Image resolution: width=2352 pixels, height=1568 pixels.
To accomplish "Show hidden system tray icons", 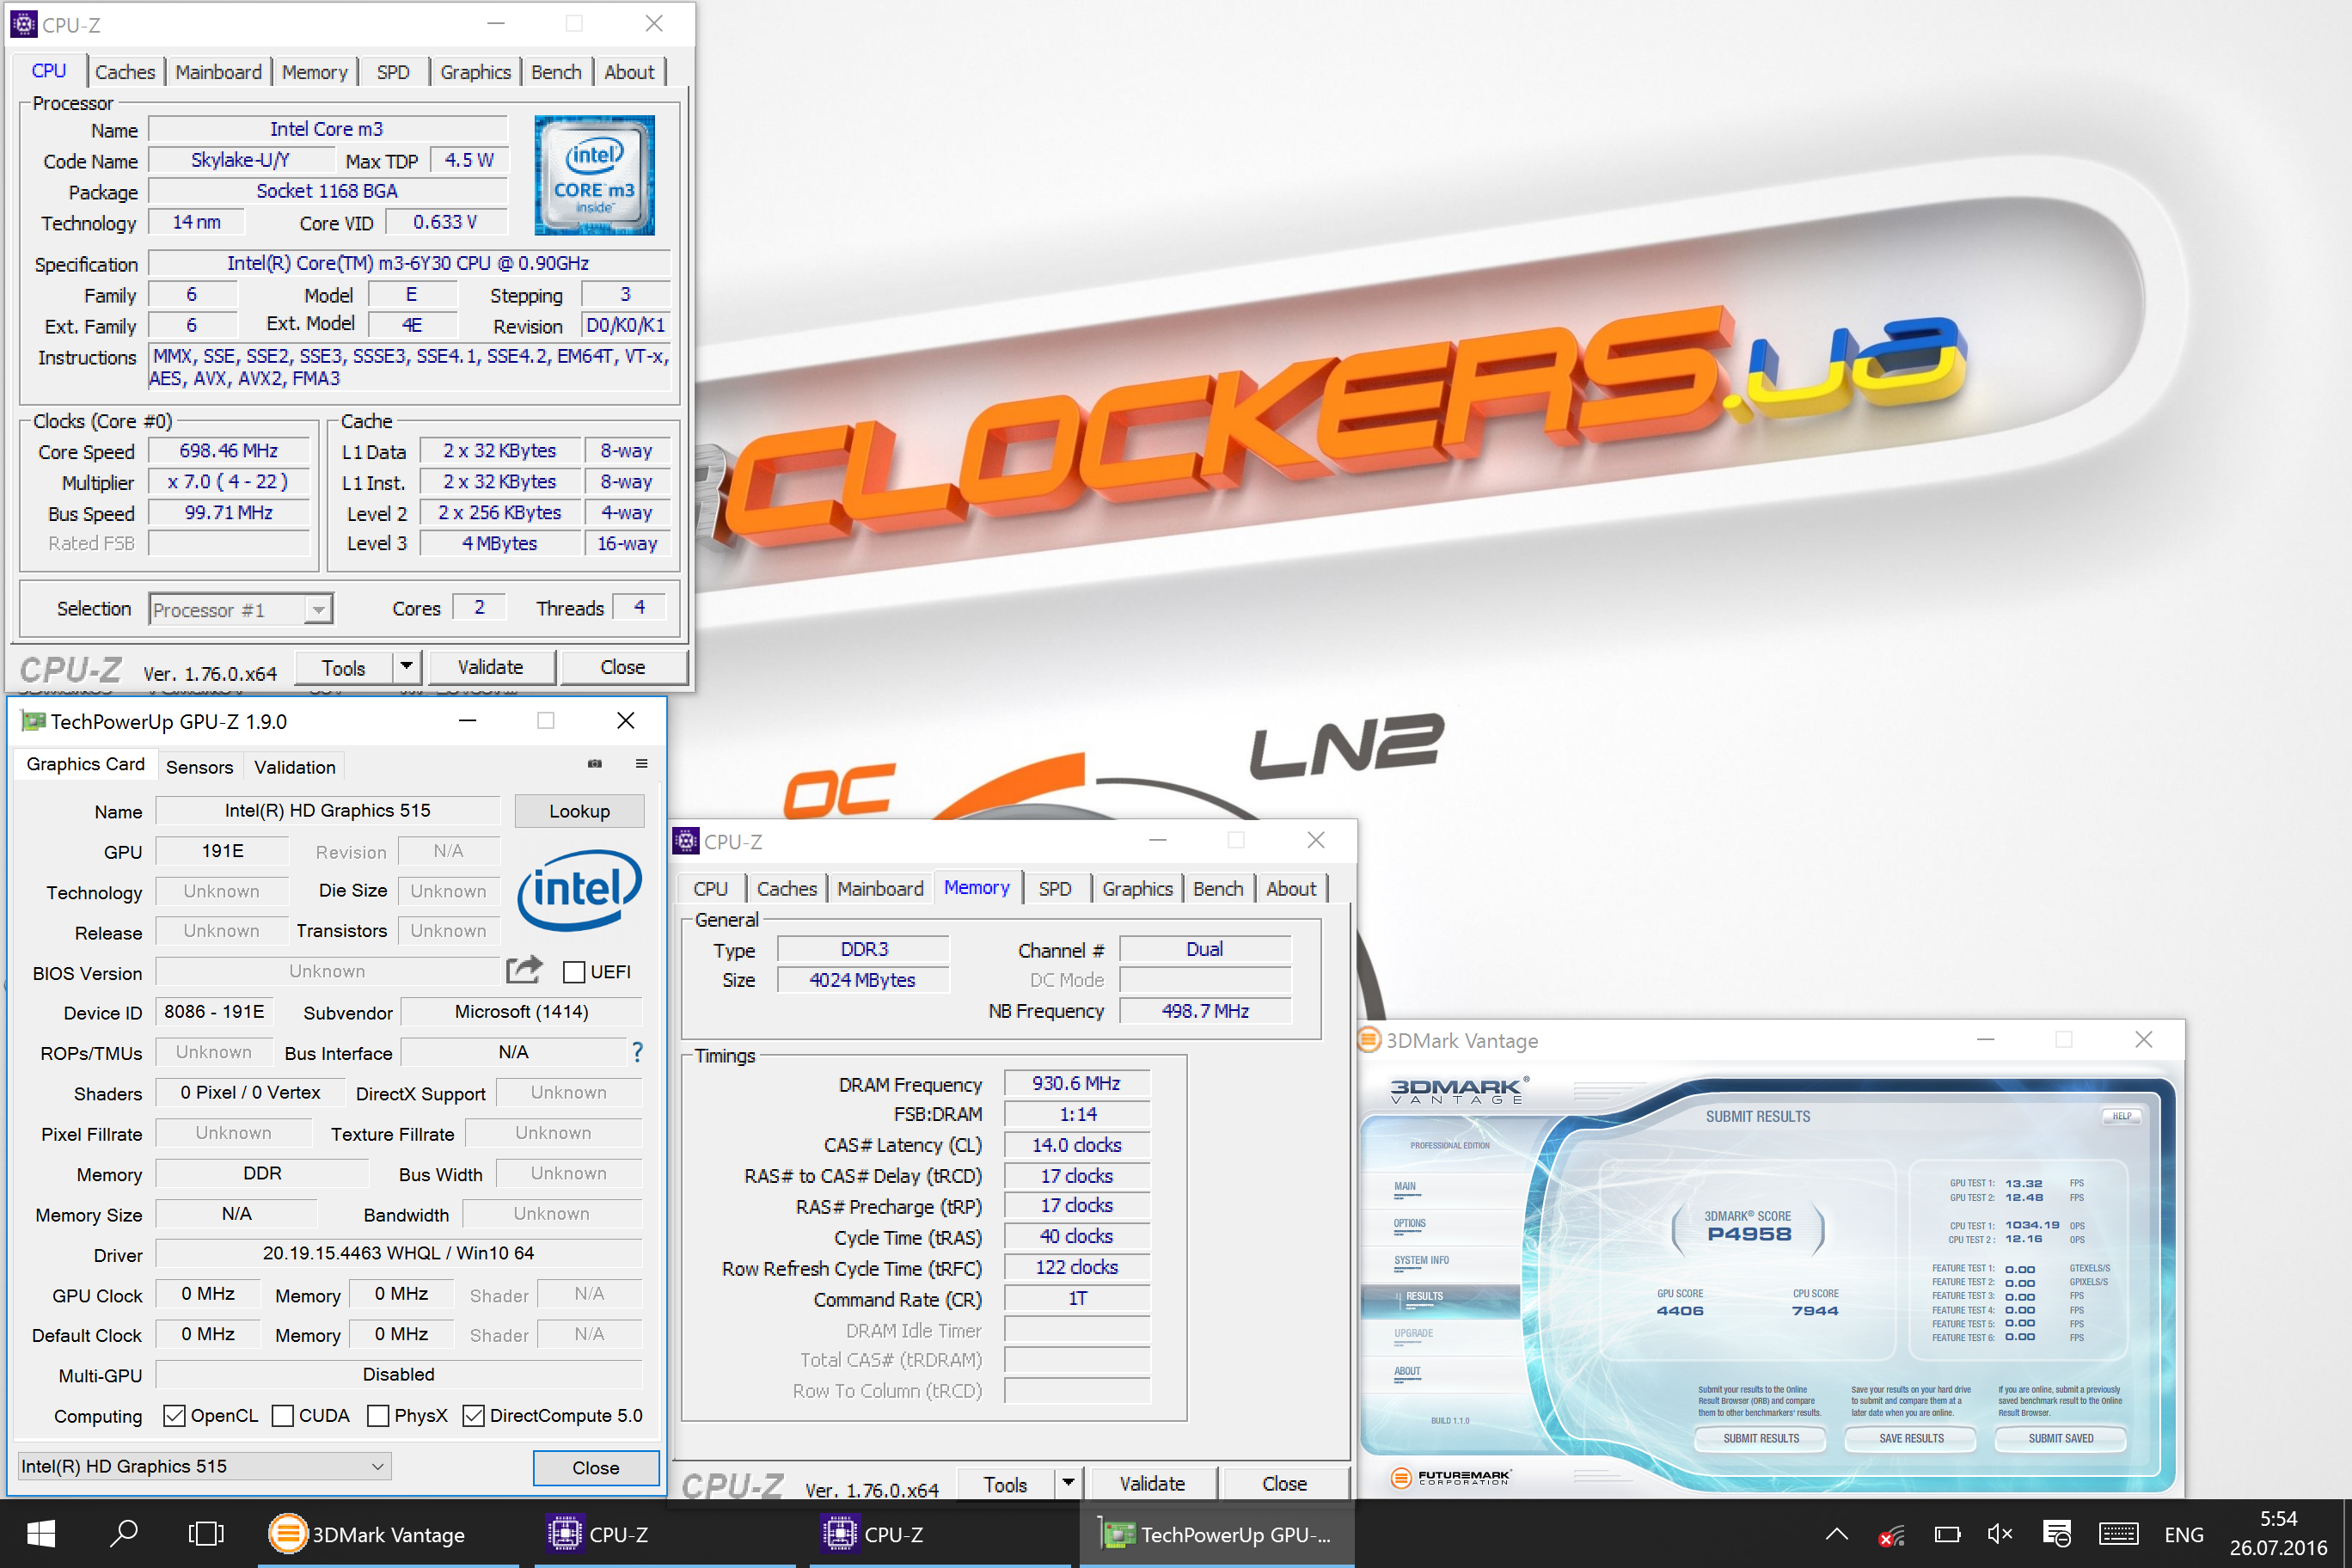I will click(x=1836, y=1534).
